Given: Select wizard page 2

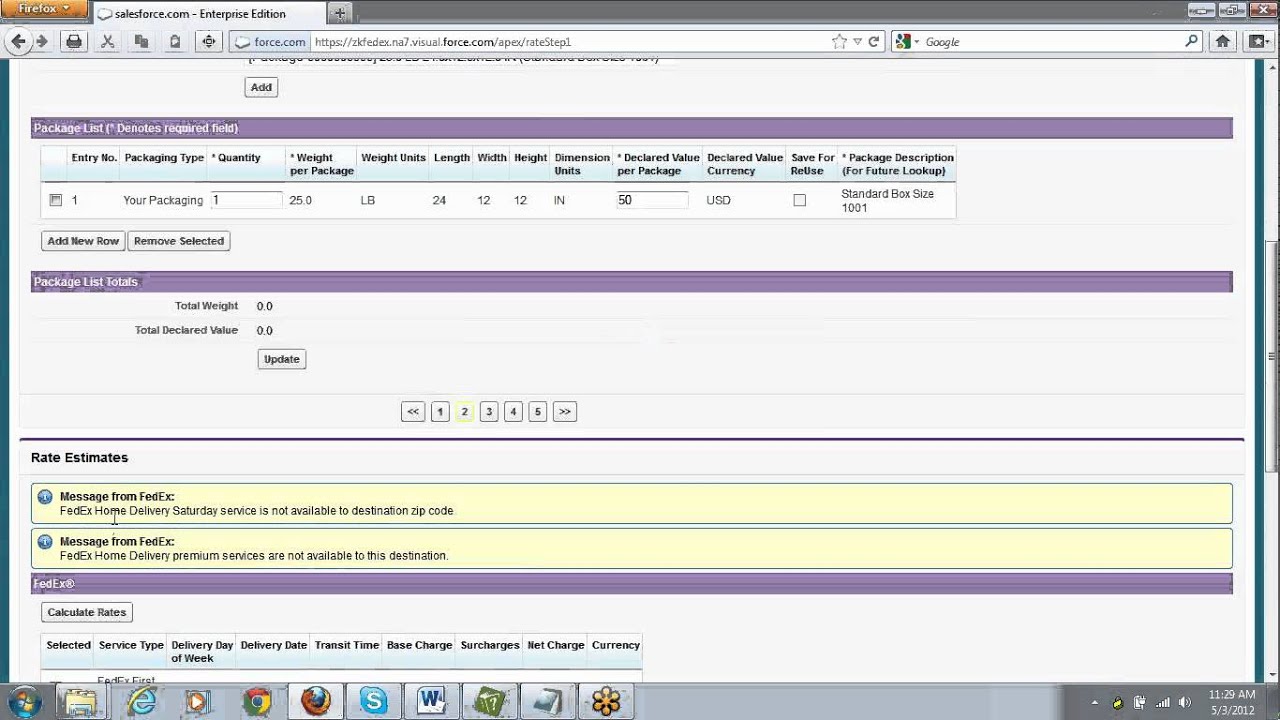Looking at the screenshot, I should click(x=464, y=412).
